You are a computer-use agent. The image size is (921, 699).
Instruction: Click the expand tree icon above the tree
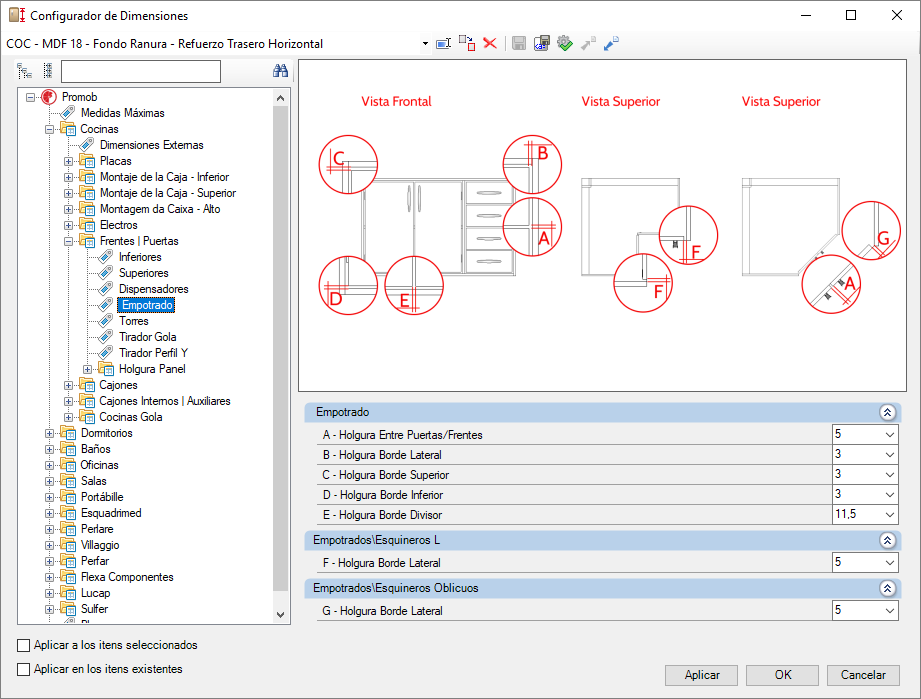click(x=24, y=71)
